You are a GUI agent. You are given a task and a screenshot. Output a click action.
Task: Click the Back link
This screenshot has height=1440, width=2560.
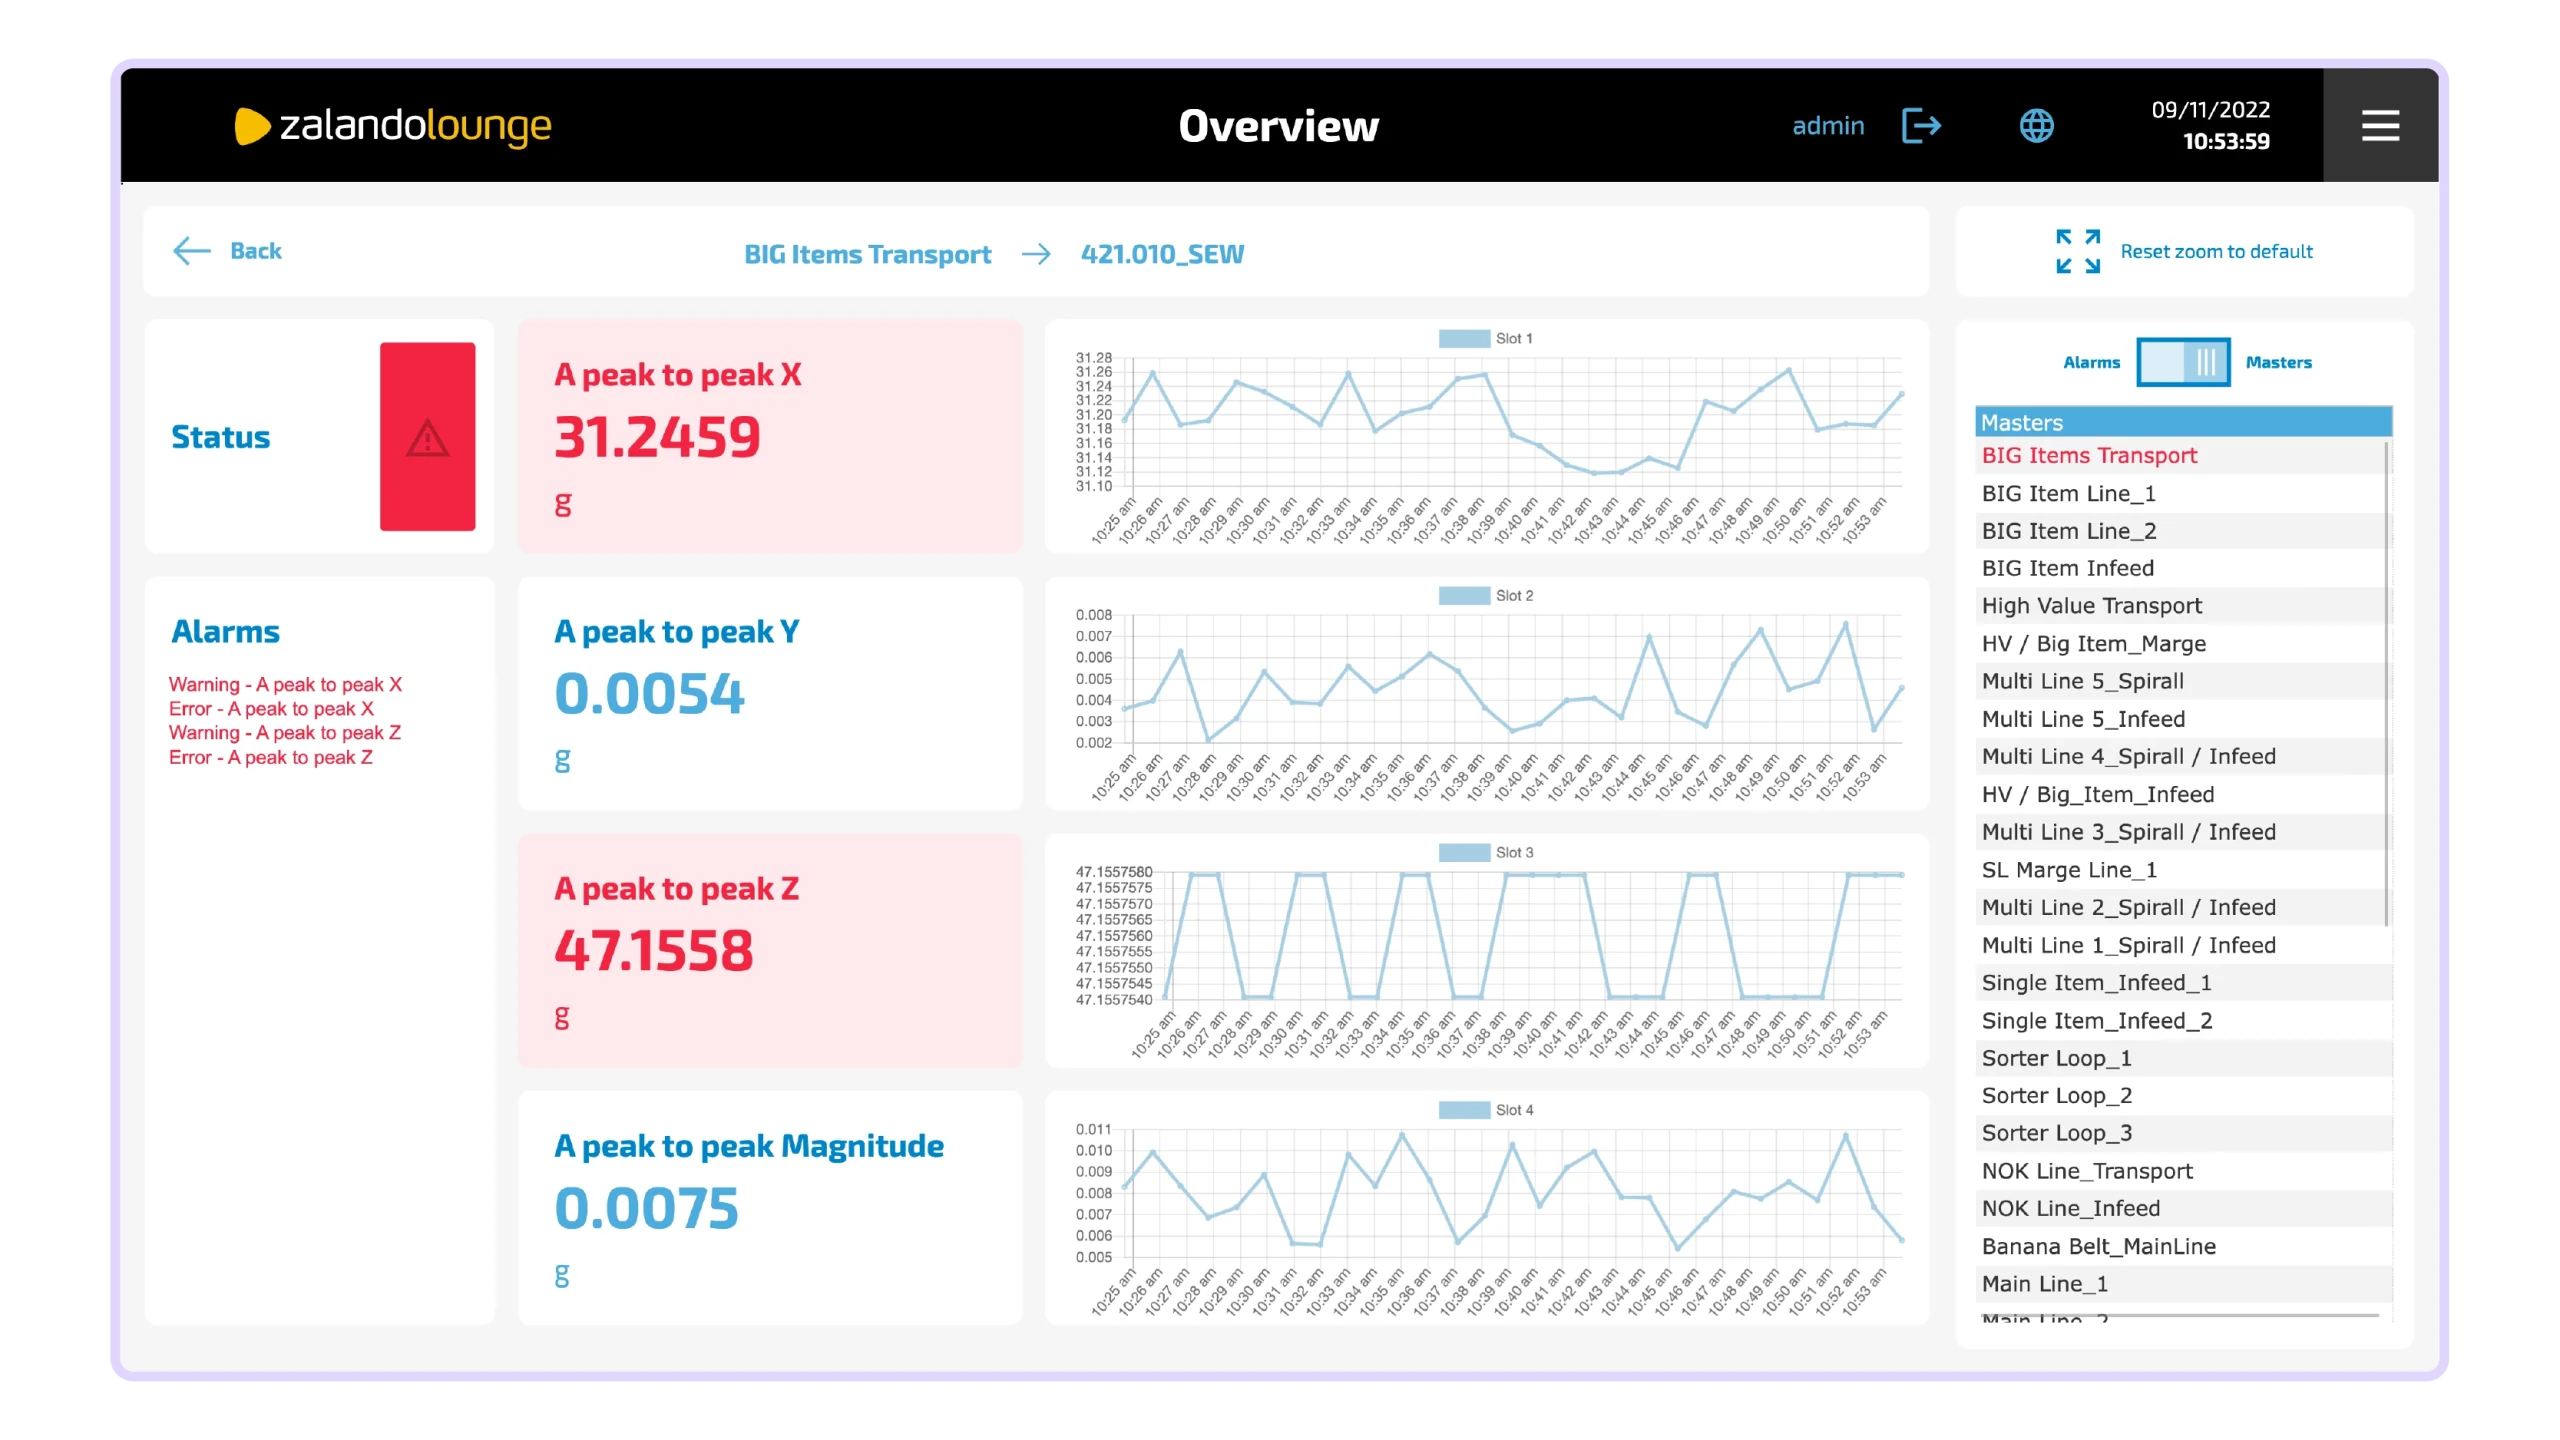(256, 251)
